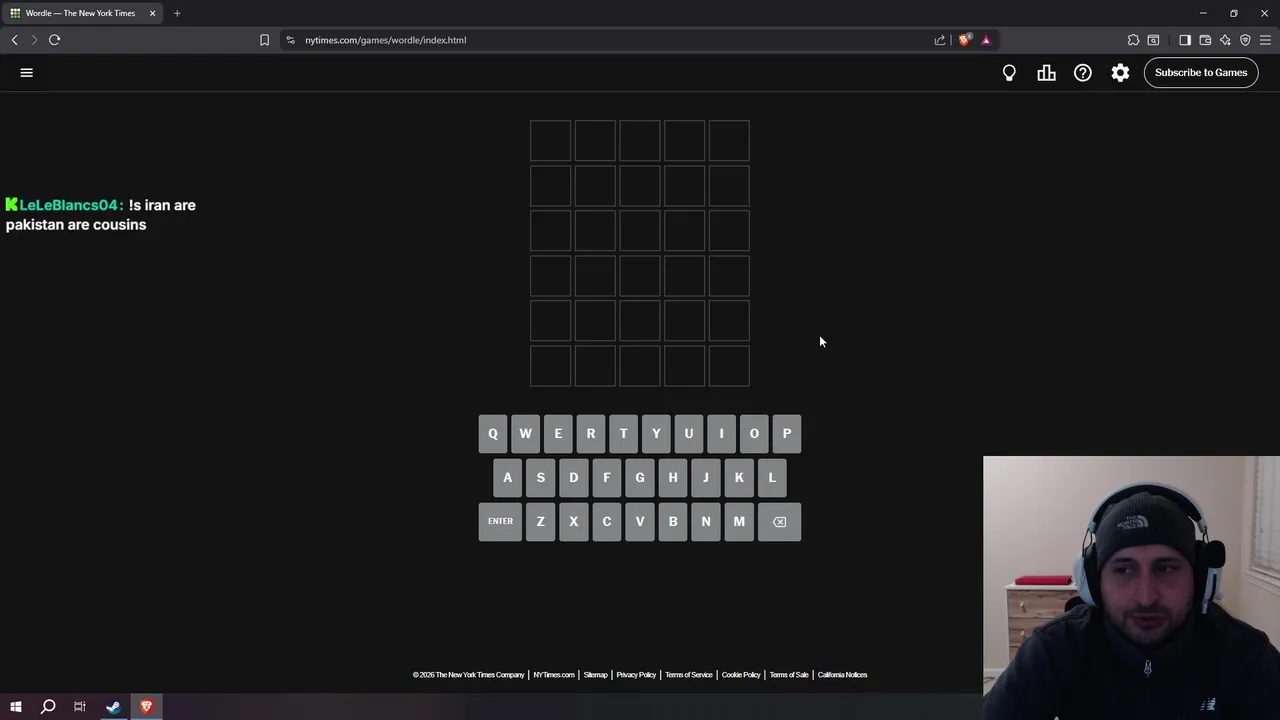
Task: Open the How to Play help icon
Action: pos(1083,72)
